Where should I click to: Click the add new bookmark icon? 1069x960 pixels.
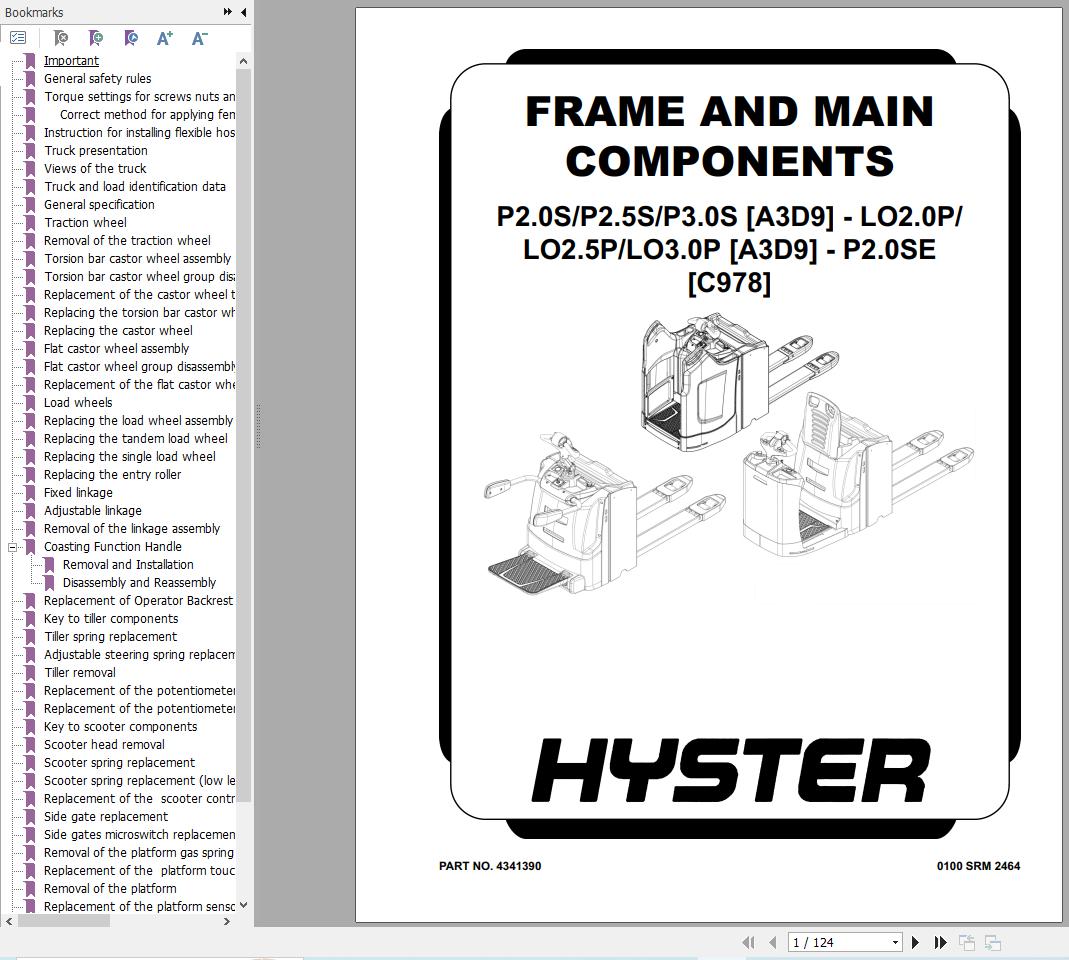tap(96, 38)
